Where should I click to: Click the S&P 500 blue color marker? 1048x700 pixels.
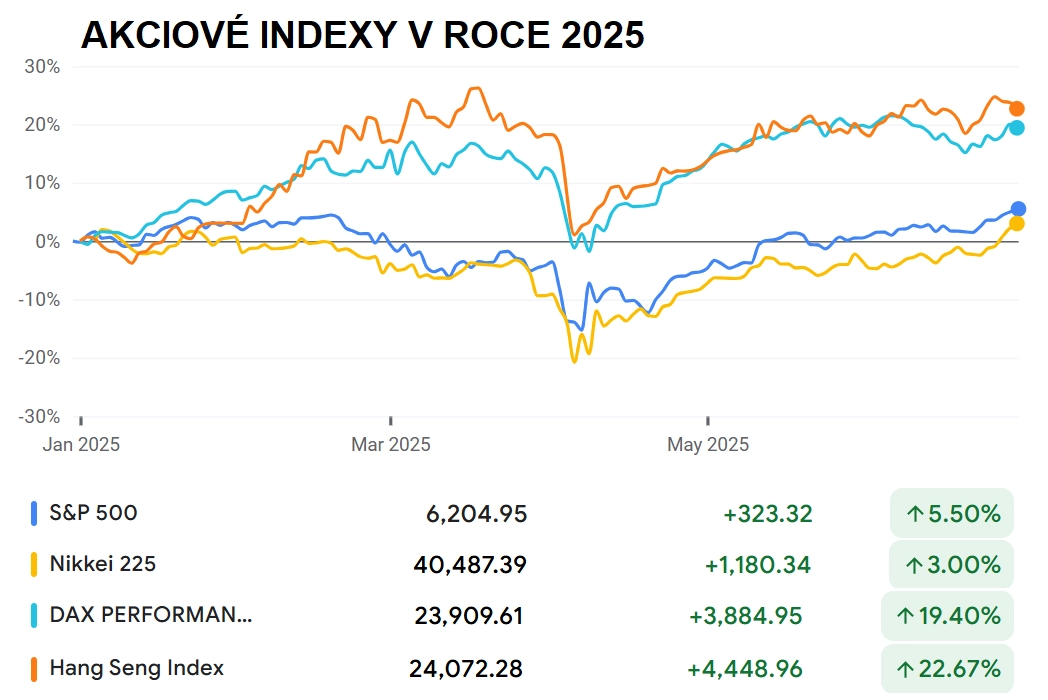pyautogui.click(x=33, y=513)
